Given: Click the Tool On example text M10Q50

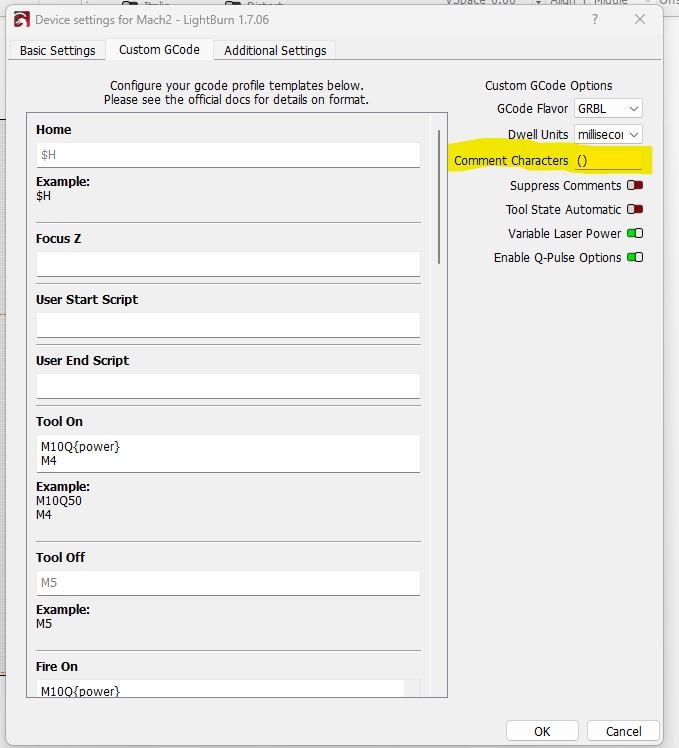Looking at the screenshot, I should click(x=59, y=501).
